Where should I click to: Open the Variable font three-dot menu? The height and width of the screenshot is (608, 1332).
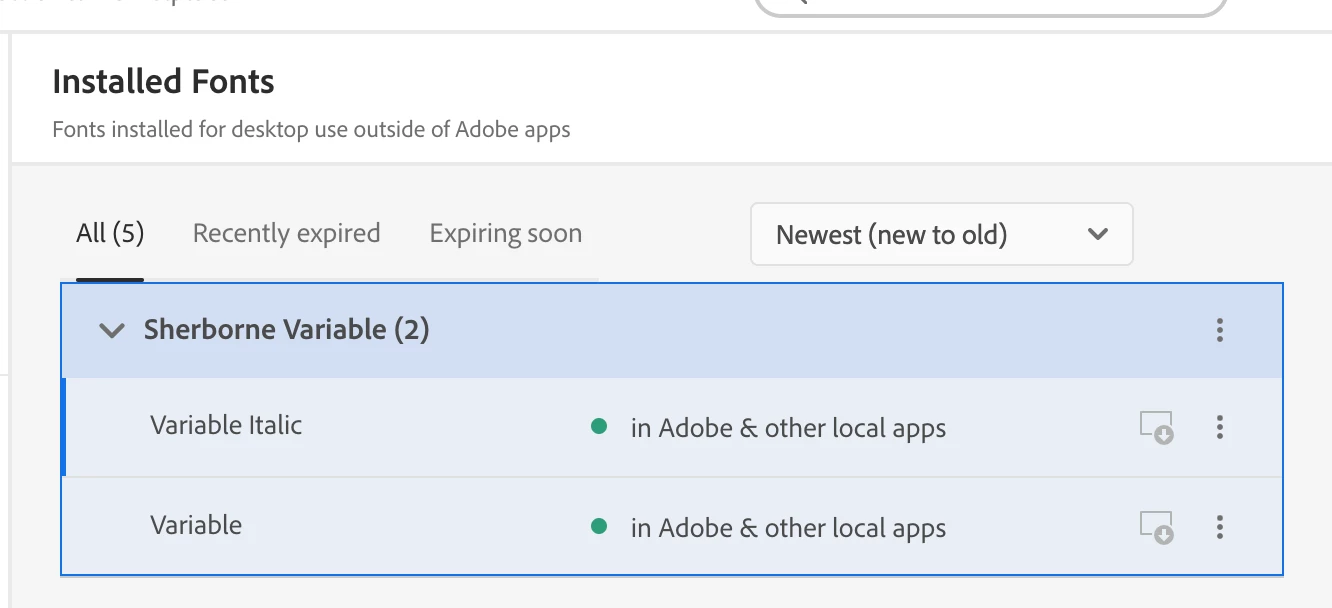coord(1219,527)
